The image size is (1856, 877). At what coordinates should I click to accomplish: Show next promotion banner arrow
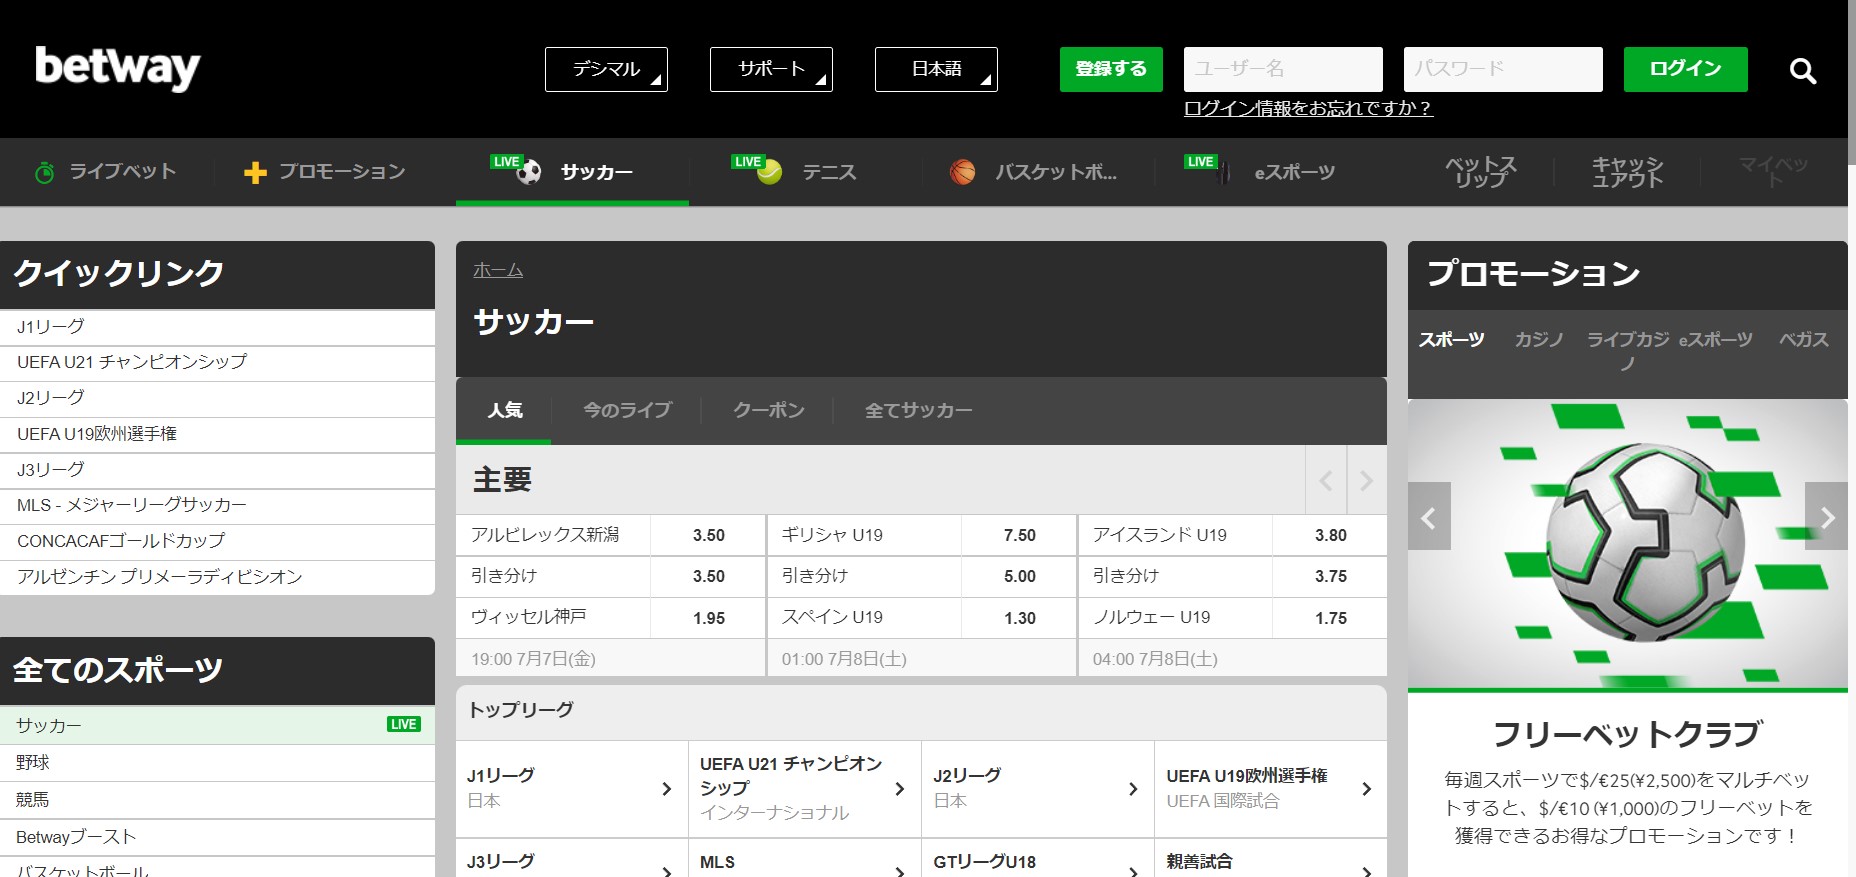tap(1826, 517)
